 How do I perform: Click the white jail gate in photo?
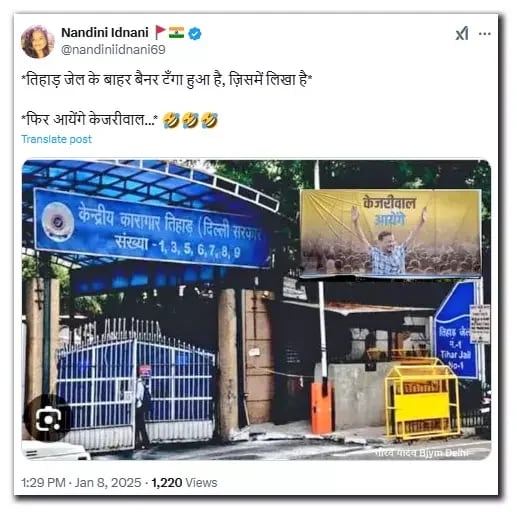click(x=136, y=380)
